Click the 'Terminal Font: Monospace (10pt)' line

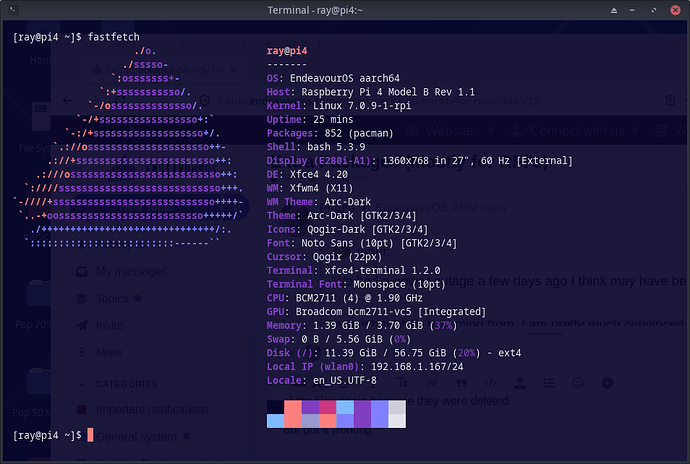pos(356,284)
